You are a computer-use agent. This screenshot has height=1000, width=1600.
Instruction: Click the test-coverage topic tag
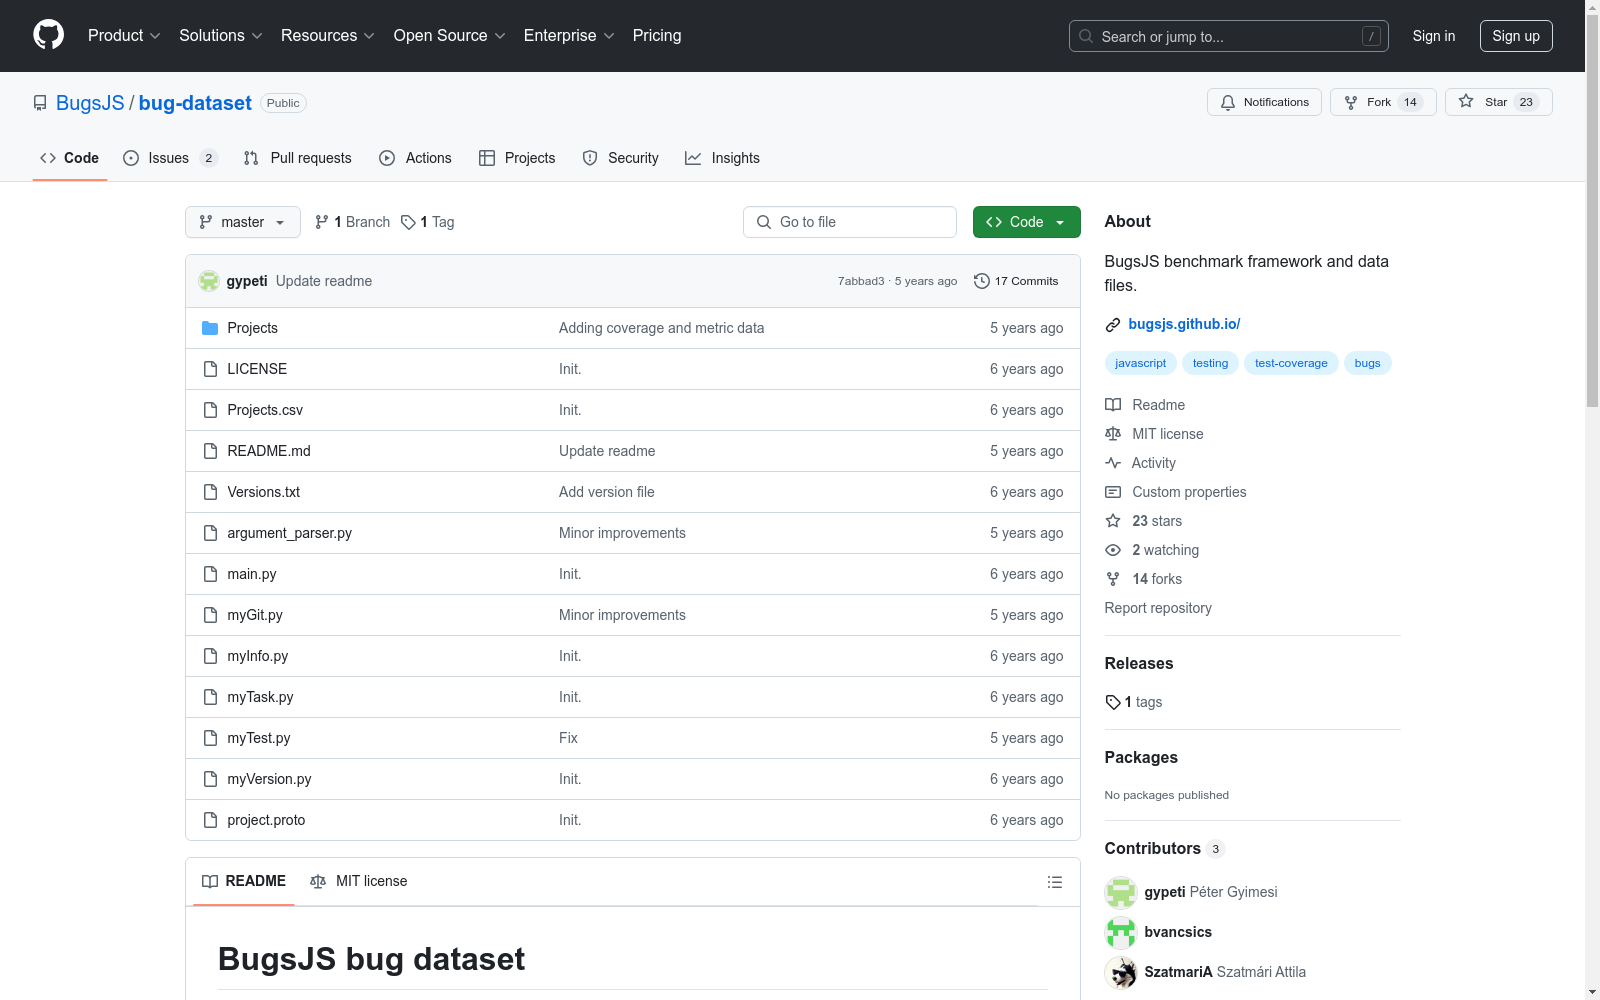[x=1291, y=363]
